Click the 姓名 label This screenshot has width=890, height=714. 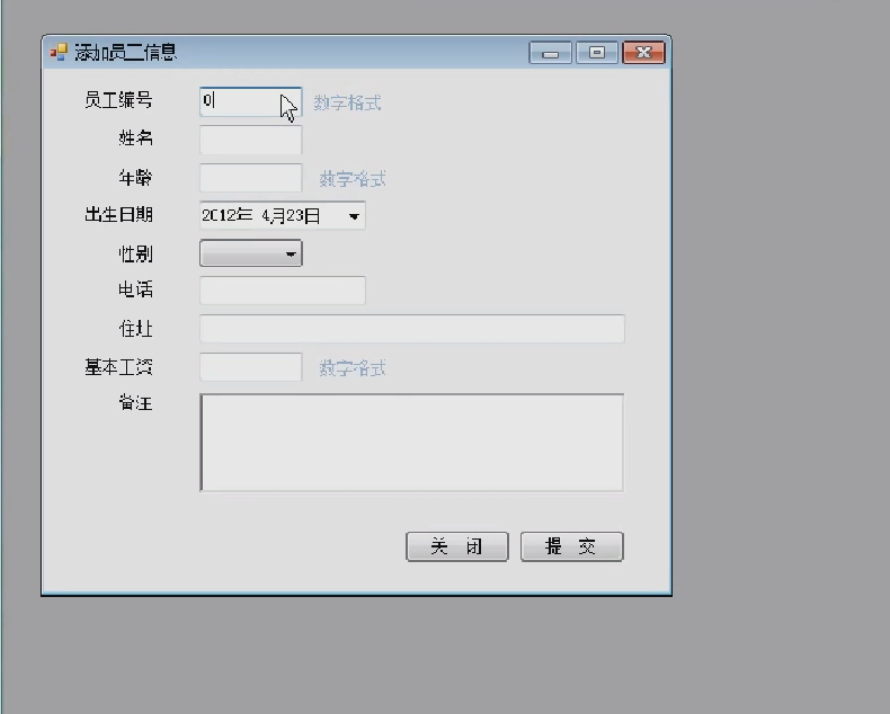pyautogui.click(x=136, y=138)
